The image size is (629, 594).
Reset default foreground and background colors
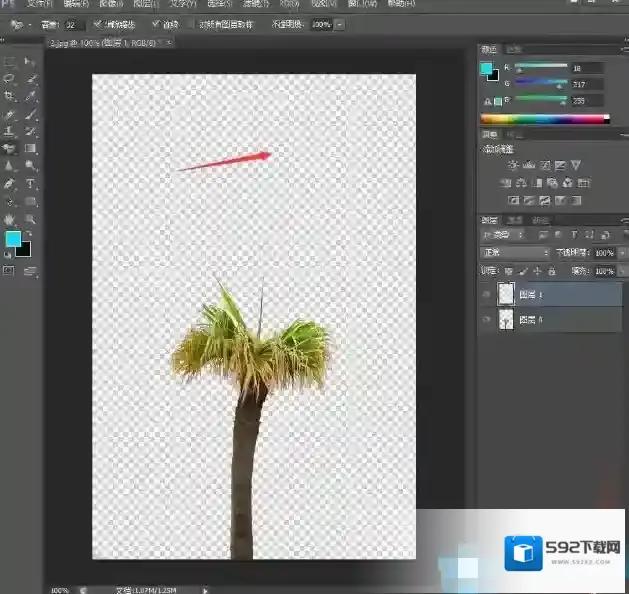point(8,255)
